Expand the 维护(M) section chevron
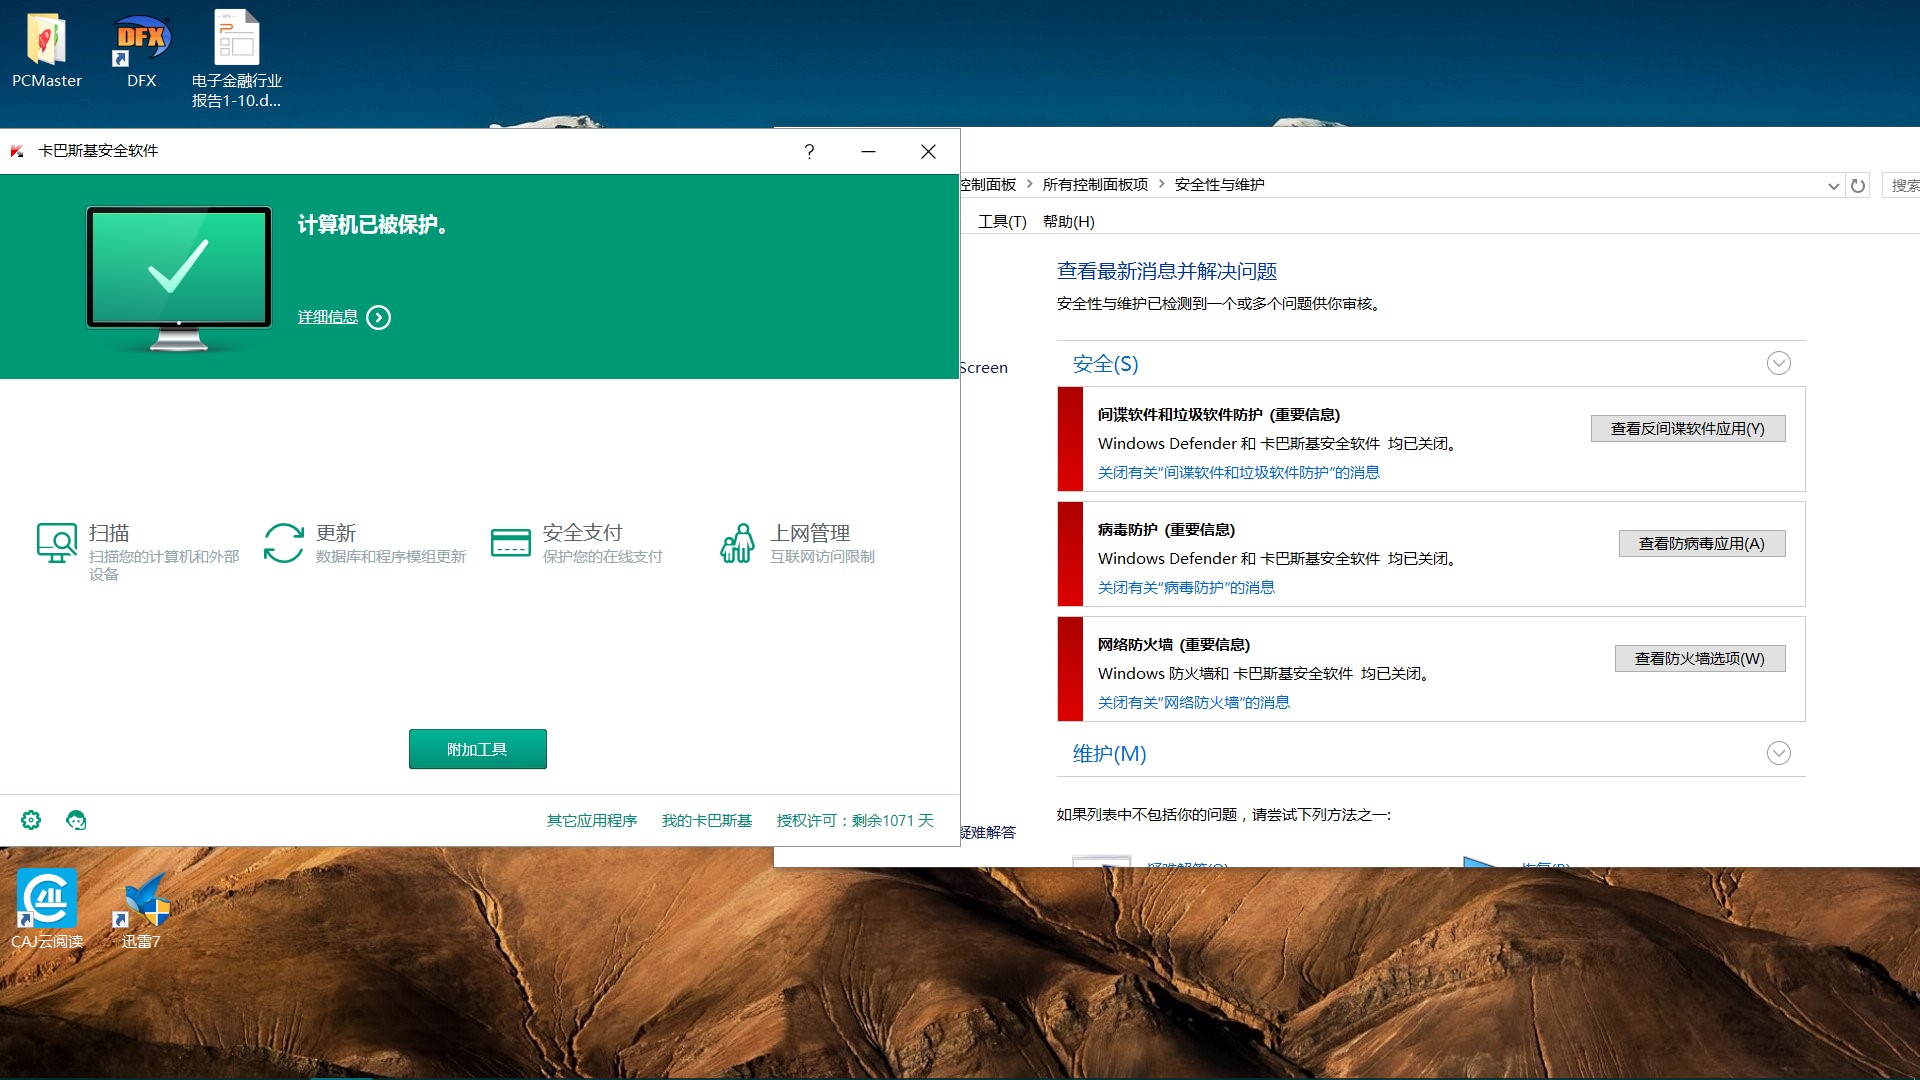 1778,753
